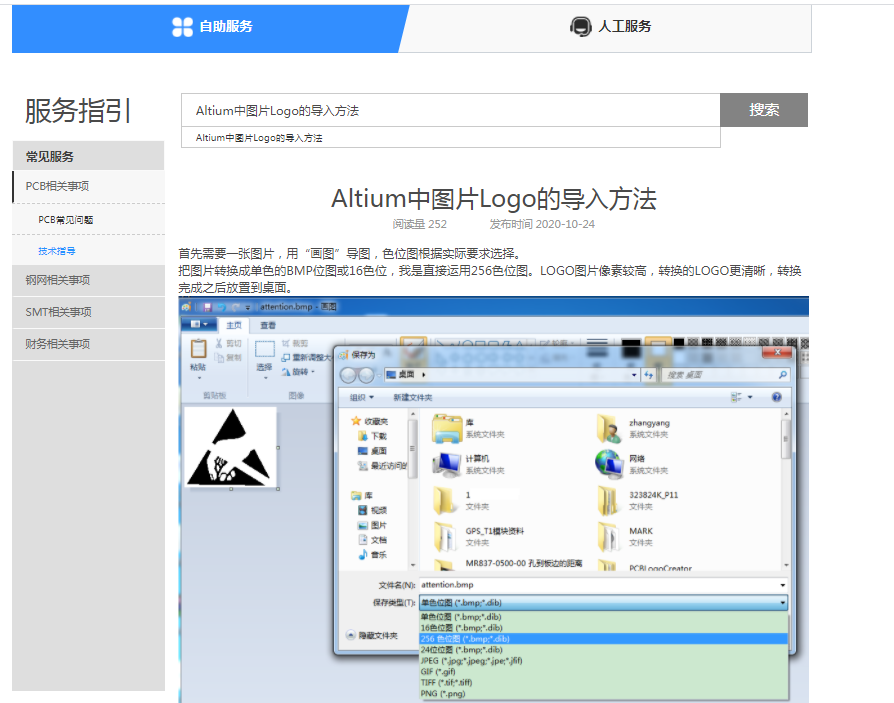Open the 保存类型 file type dropdown
Screen dimensions: 894x703
602,603
